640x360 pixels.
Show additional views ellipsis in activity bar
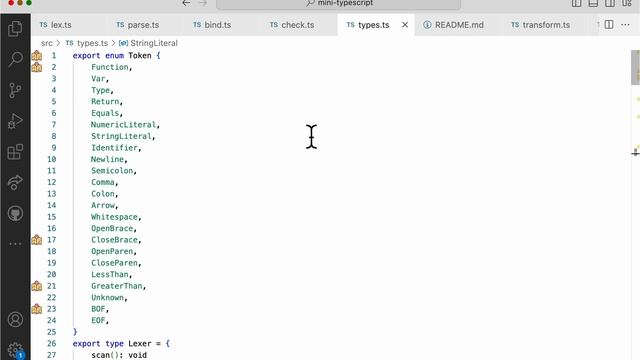pos(15,244)
